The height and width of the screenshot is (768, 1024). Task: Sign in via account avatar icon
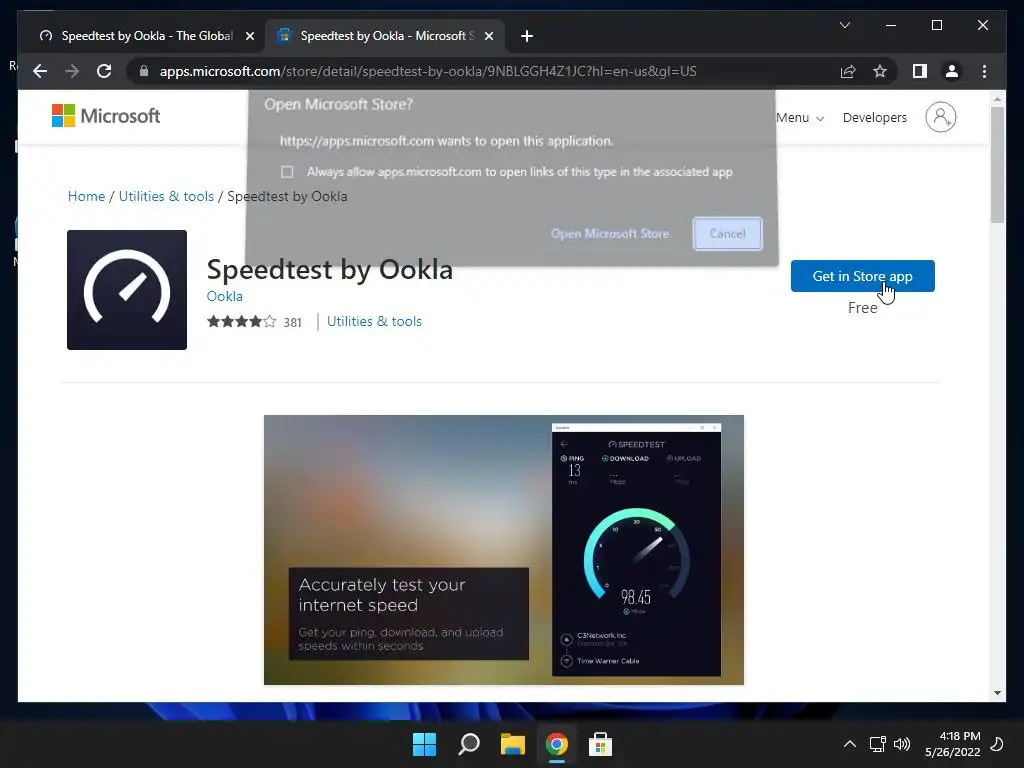tap(940, 117)
